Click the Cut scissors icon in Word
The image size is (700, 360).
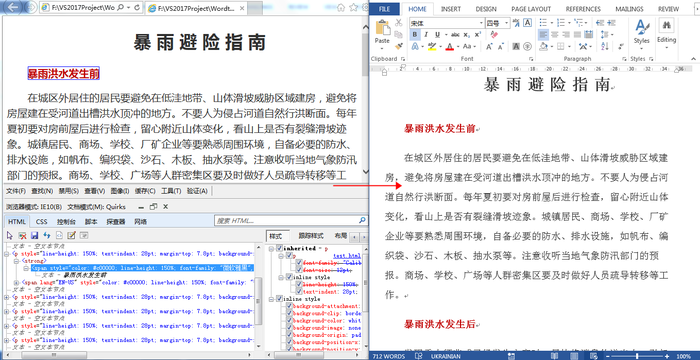pos(399,23)
